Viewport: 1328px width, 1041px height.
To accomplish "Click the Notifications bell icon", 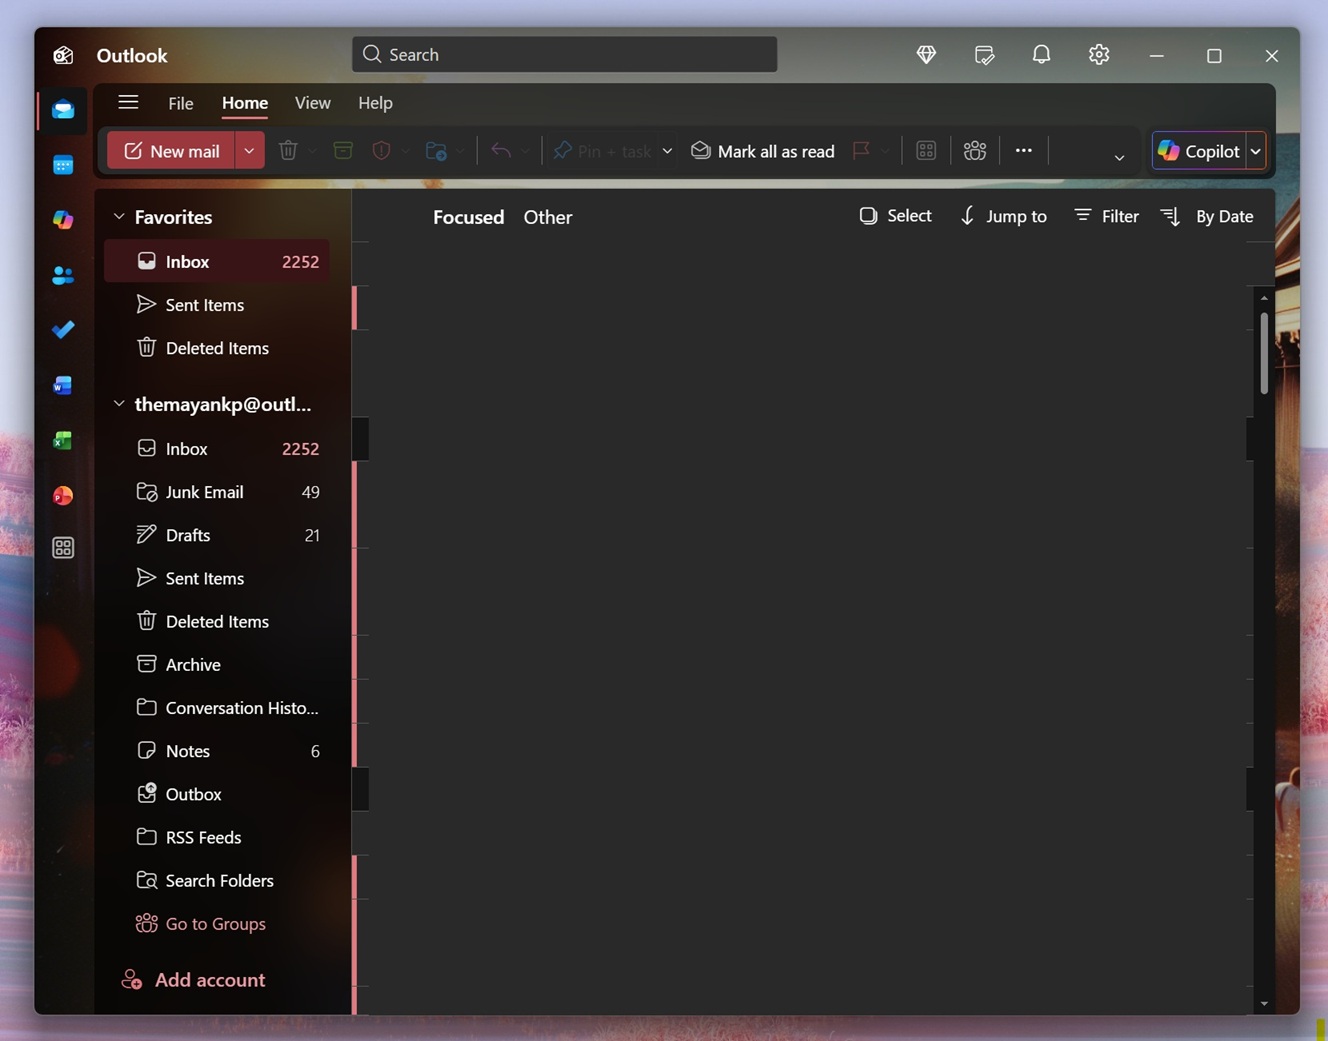I will pos(1041,55).
